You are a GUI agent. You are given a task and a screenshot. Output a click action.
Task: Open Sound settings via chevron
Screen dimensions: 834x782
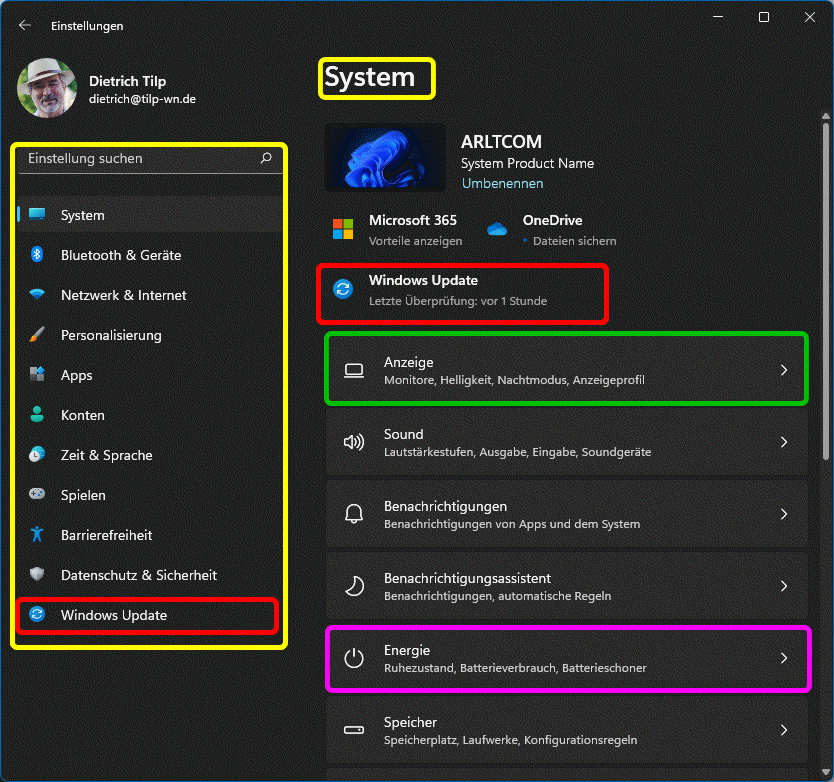point(783,442)
